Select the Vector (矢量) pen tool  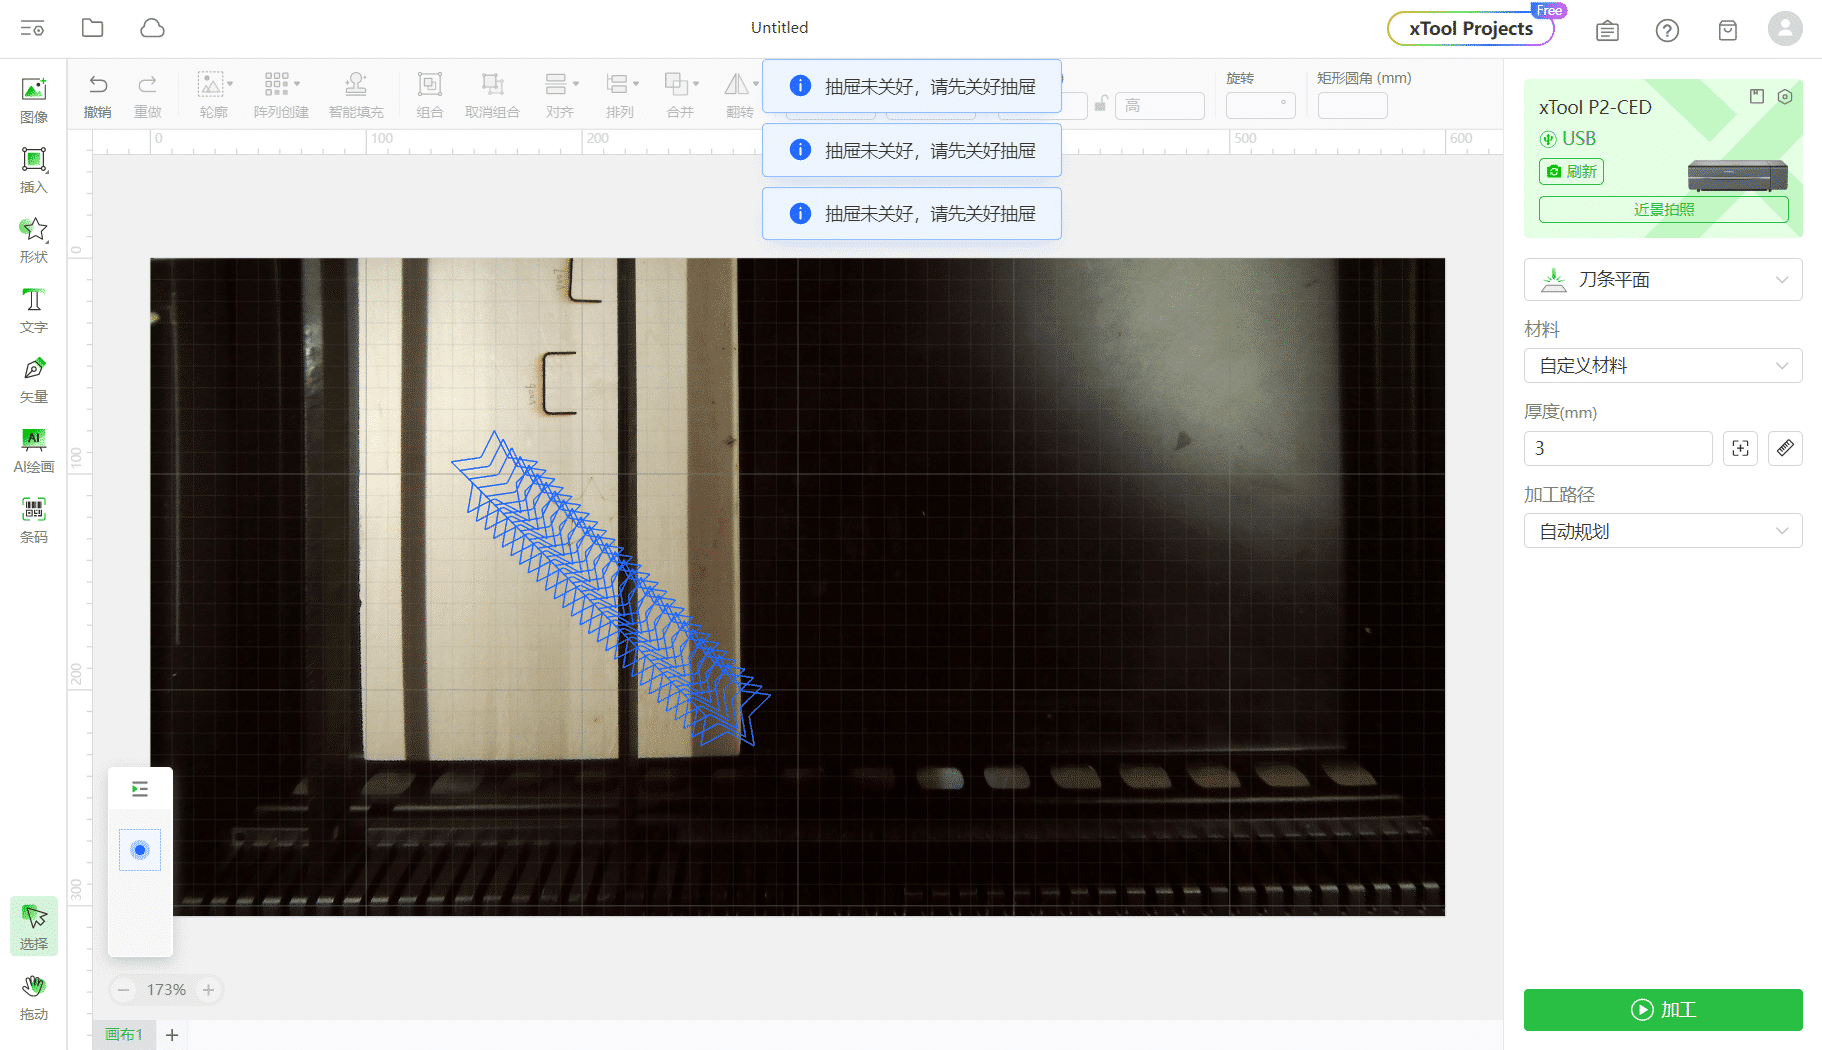coord(34,380)
